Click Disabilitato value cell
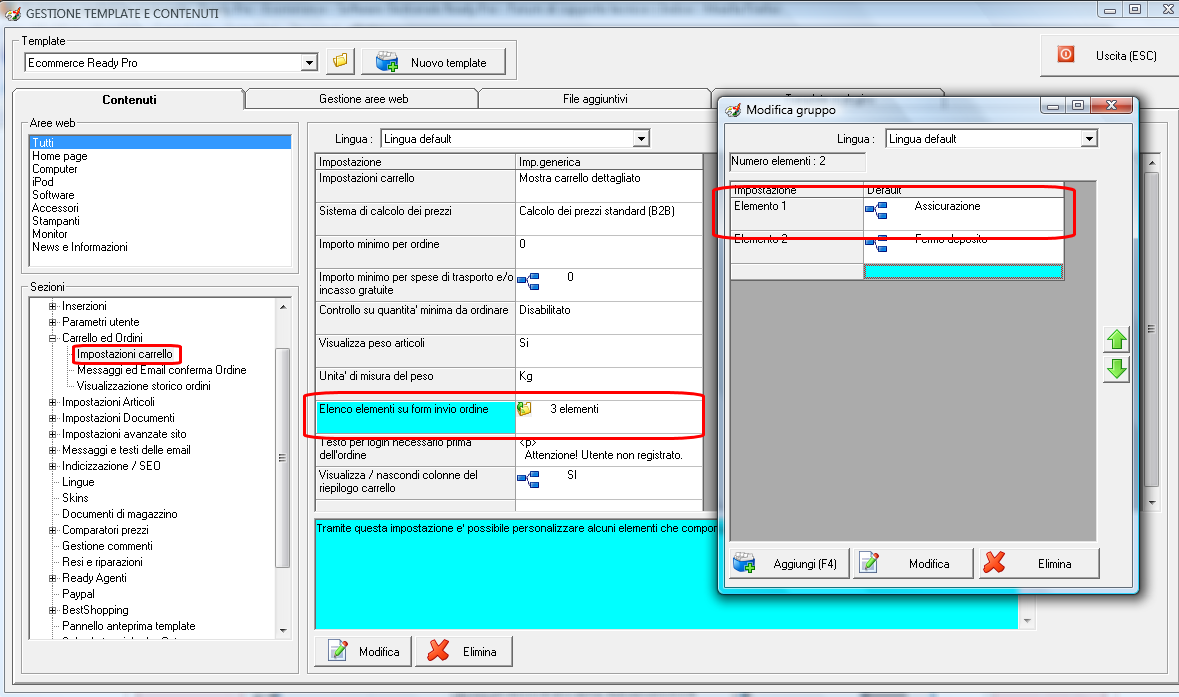This screenshot has width=1179, height=697. pyautogui.click(x=609, y=318)
